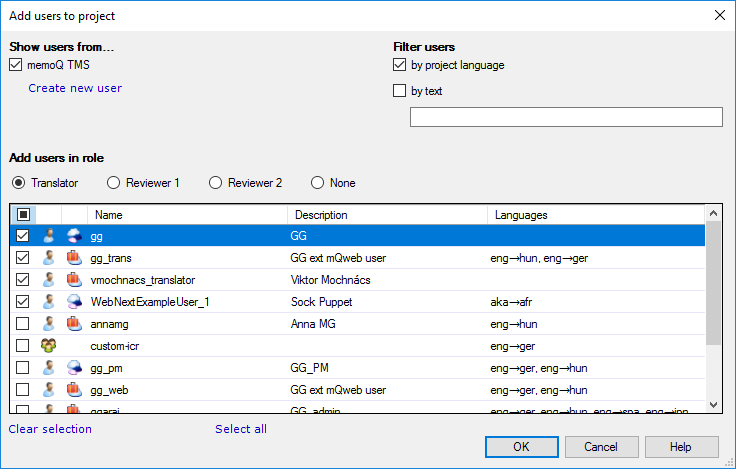
Task: Click into the filter text input field
Action: 566,117
